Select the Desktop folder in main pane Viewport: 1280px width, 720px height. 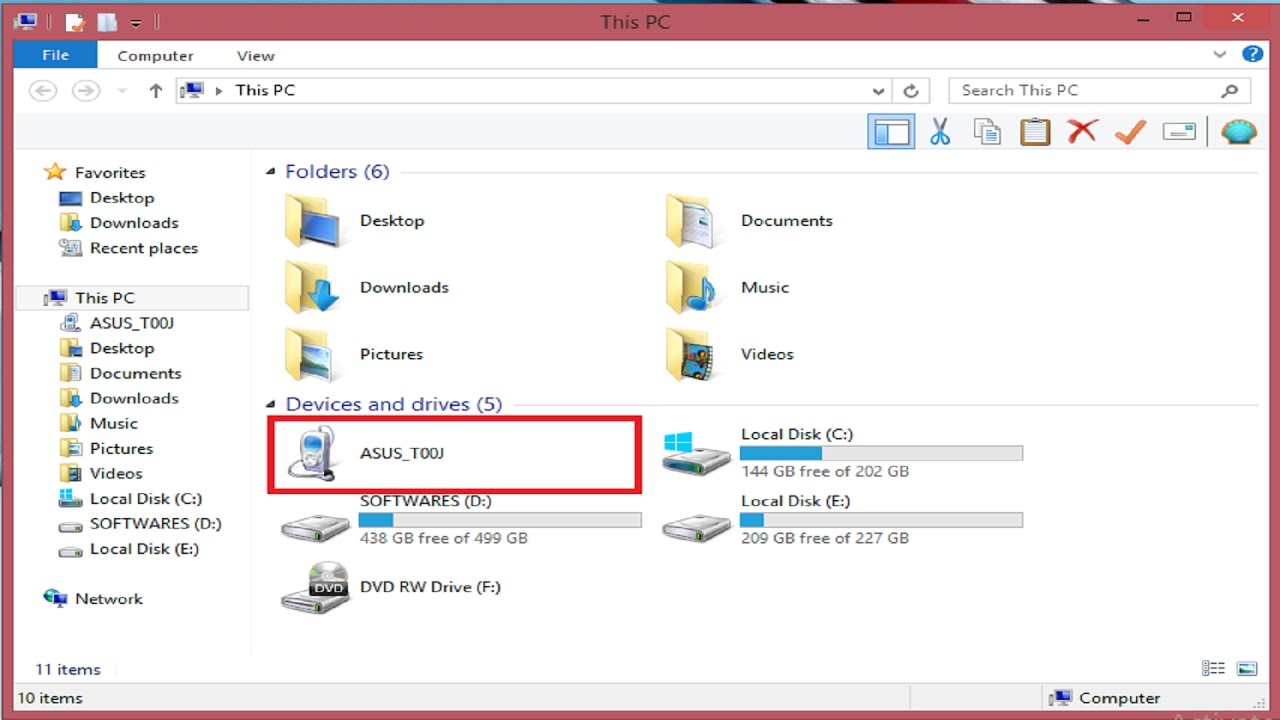pos(355,220)
